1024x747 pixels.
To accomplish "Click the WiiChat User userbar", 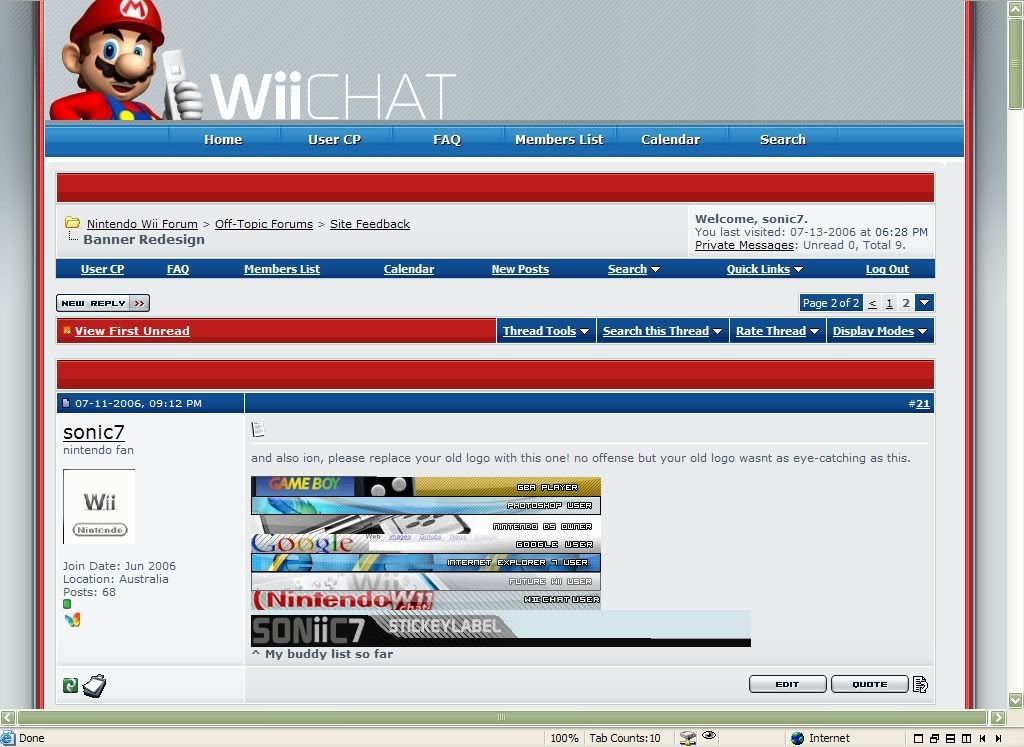I will click(426, 599).
